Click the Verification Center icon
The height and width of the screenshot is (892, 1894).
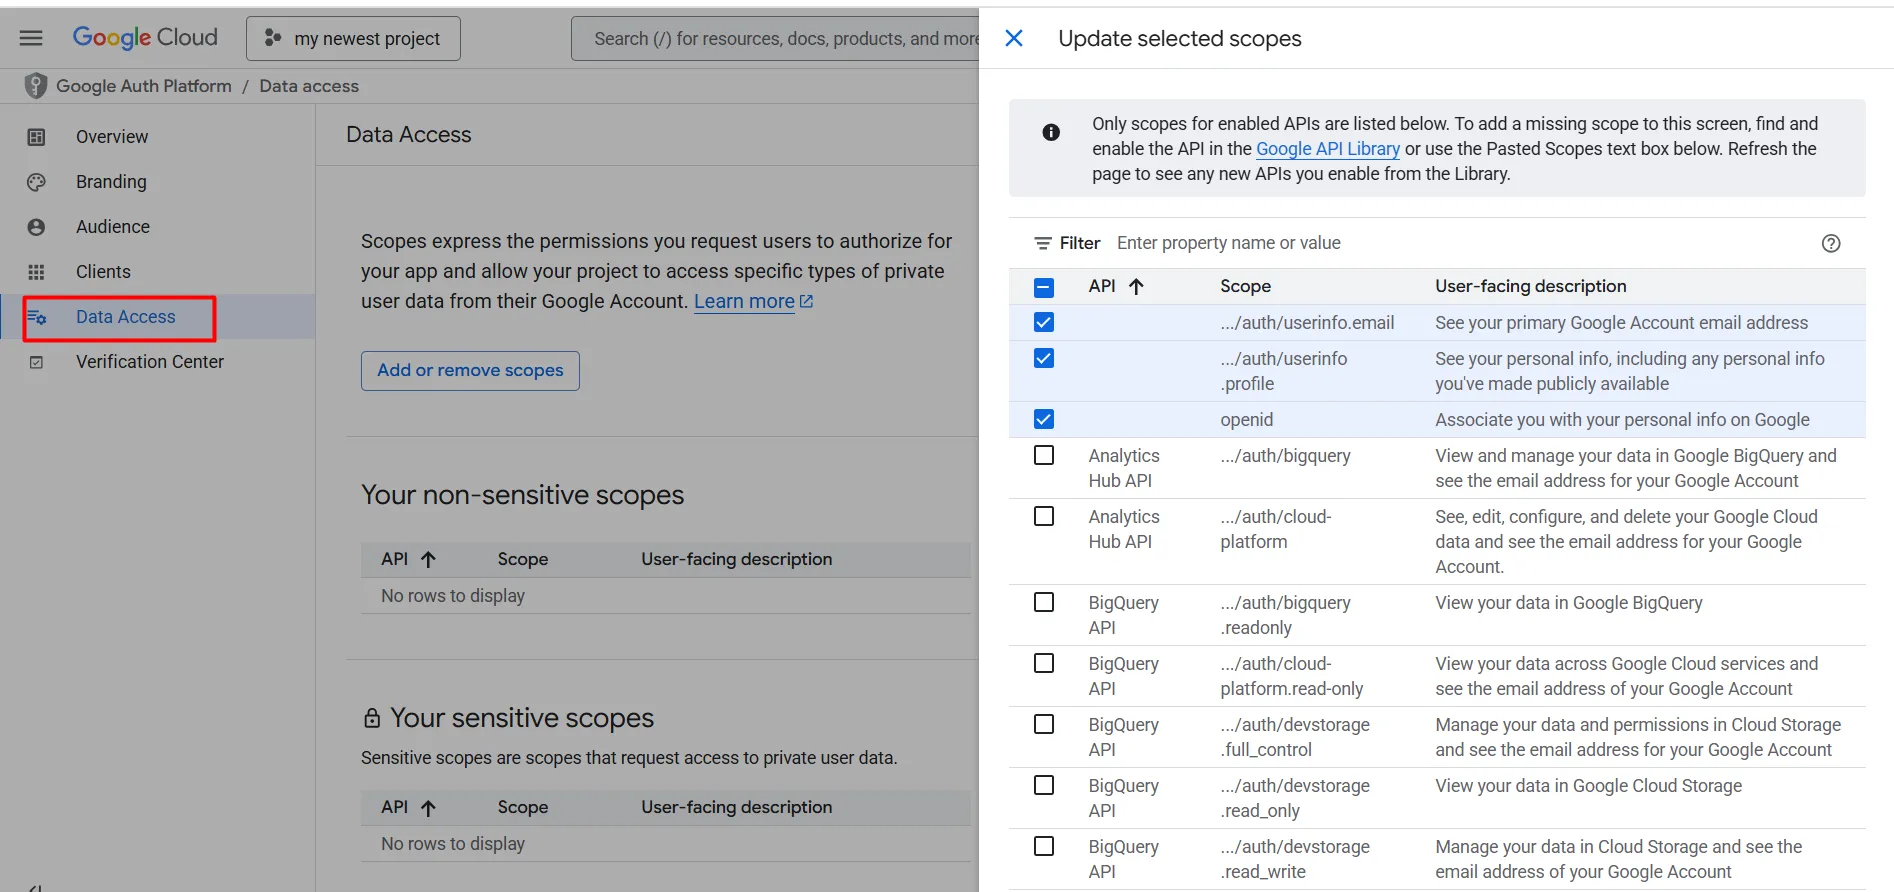point(36,362)
